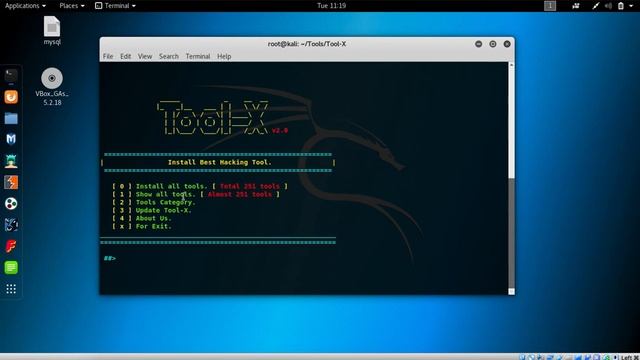Click the screen recorder camera tray icon

(576, 6)
